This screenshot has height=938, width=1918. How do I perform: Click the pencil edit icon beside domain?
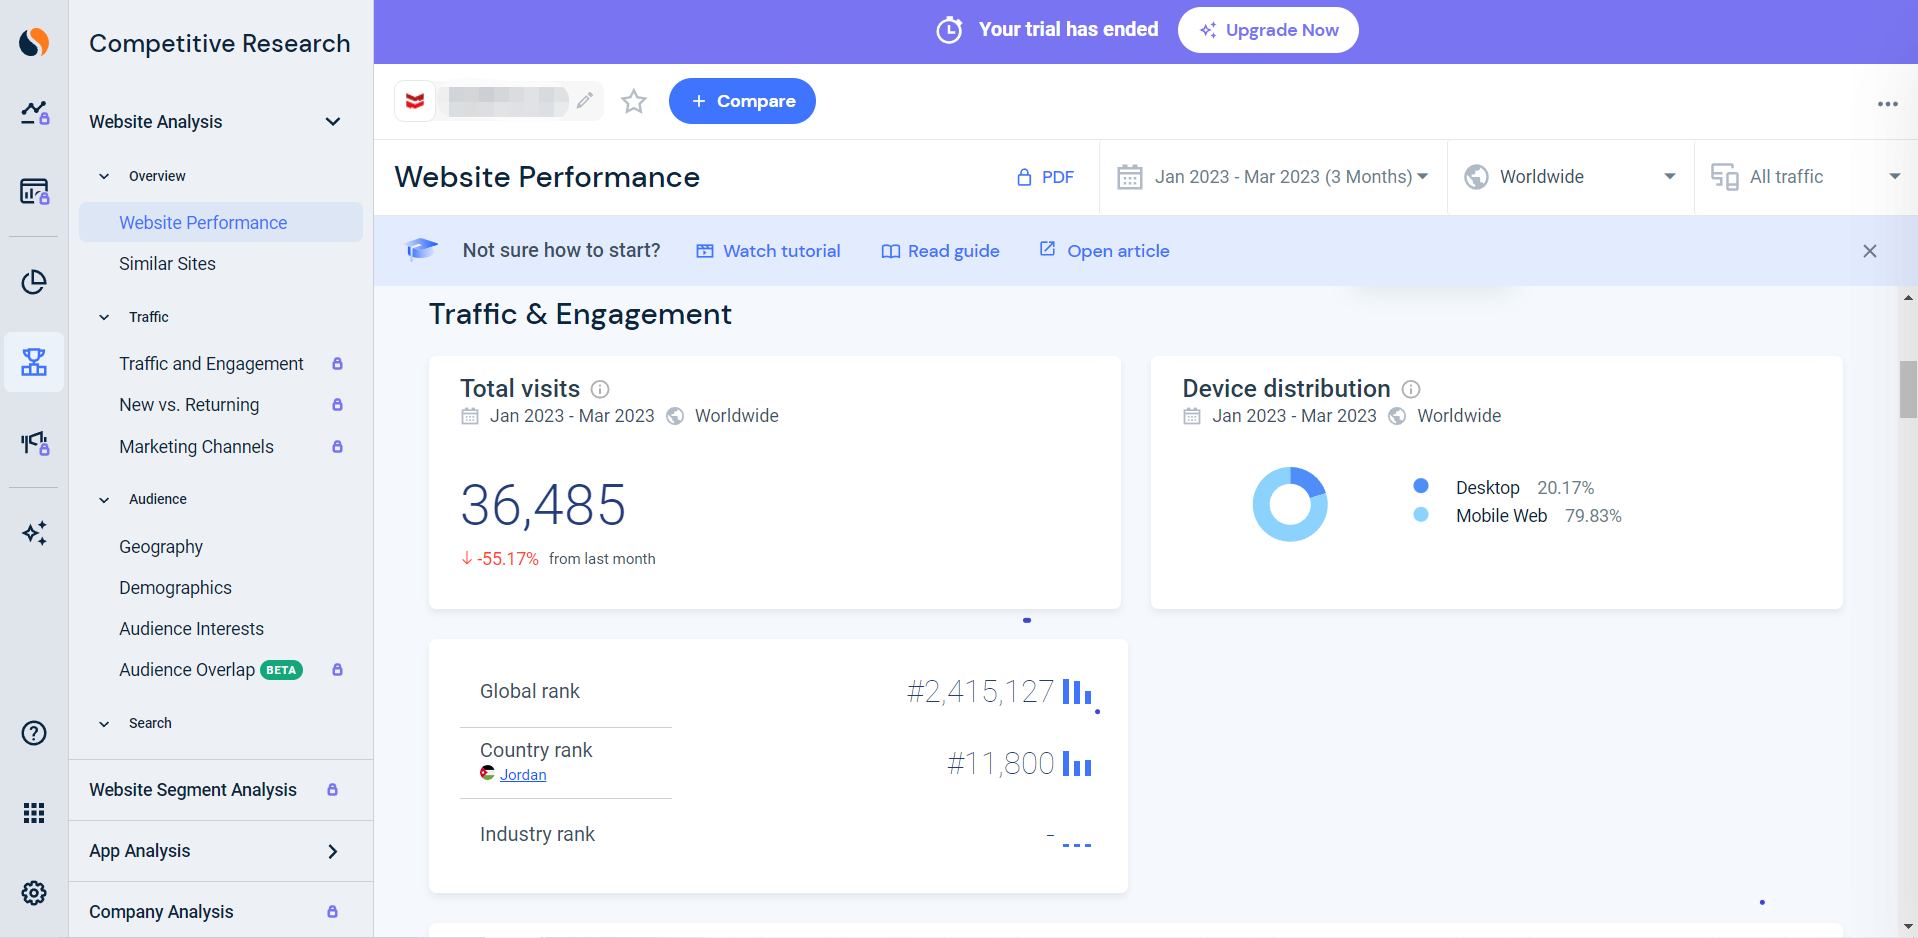coord(585,100)
